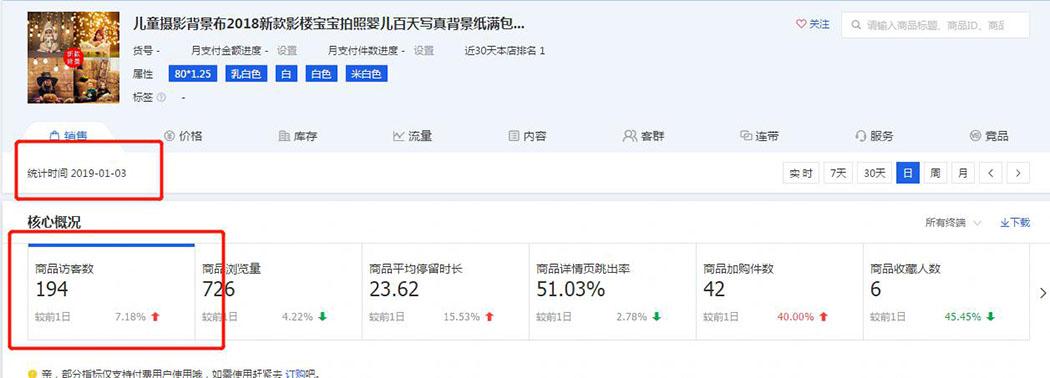The width and height of the screenshot is (1050, 378).
Task: Click the 15.53% stay duration change value
Action: [x=461, y=316]
